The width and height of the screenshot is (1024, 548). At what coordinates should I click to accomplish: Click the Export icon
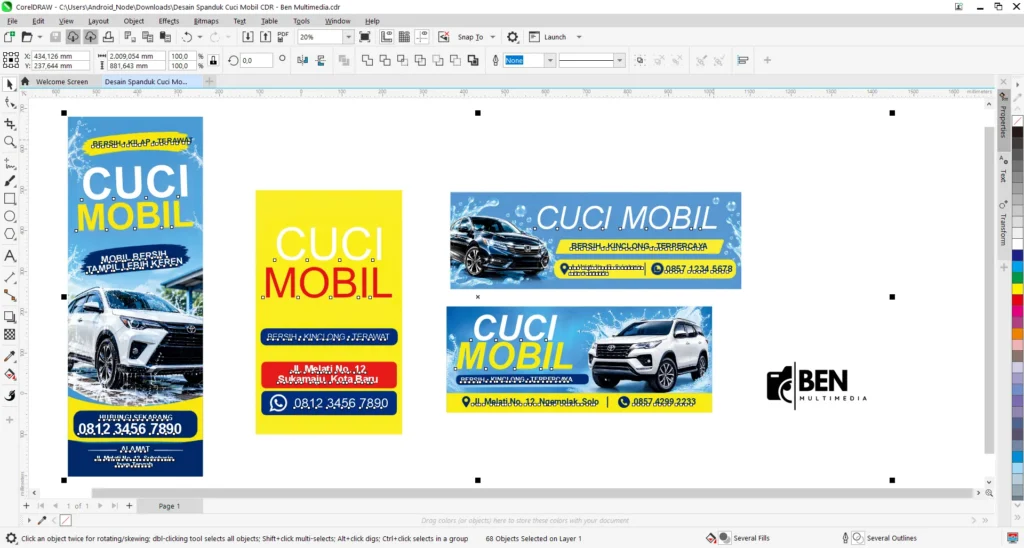coord(265,37)
